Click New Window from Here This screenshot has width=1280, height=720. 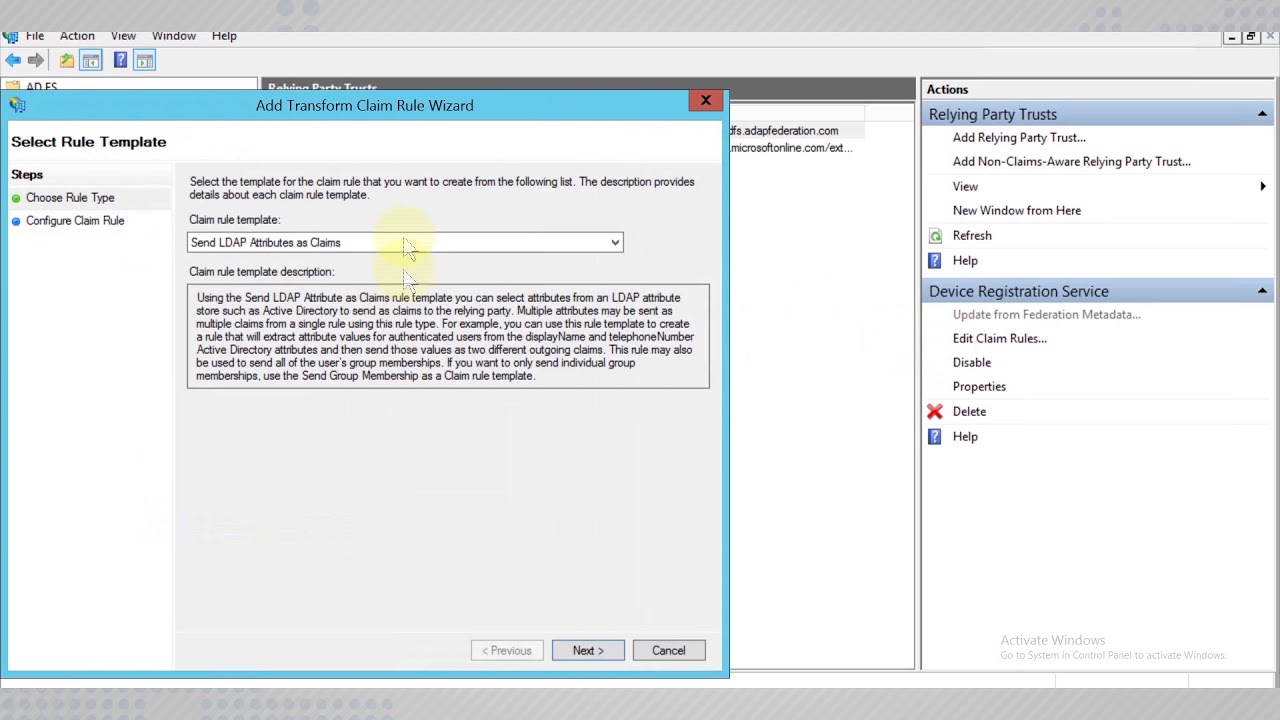1016,211
